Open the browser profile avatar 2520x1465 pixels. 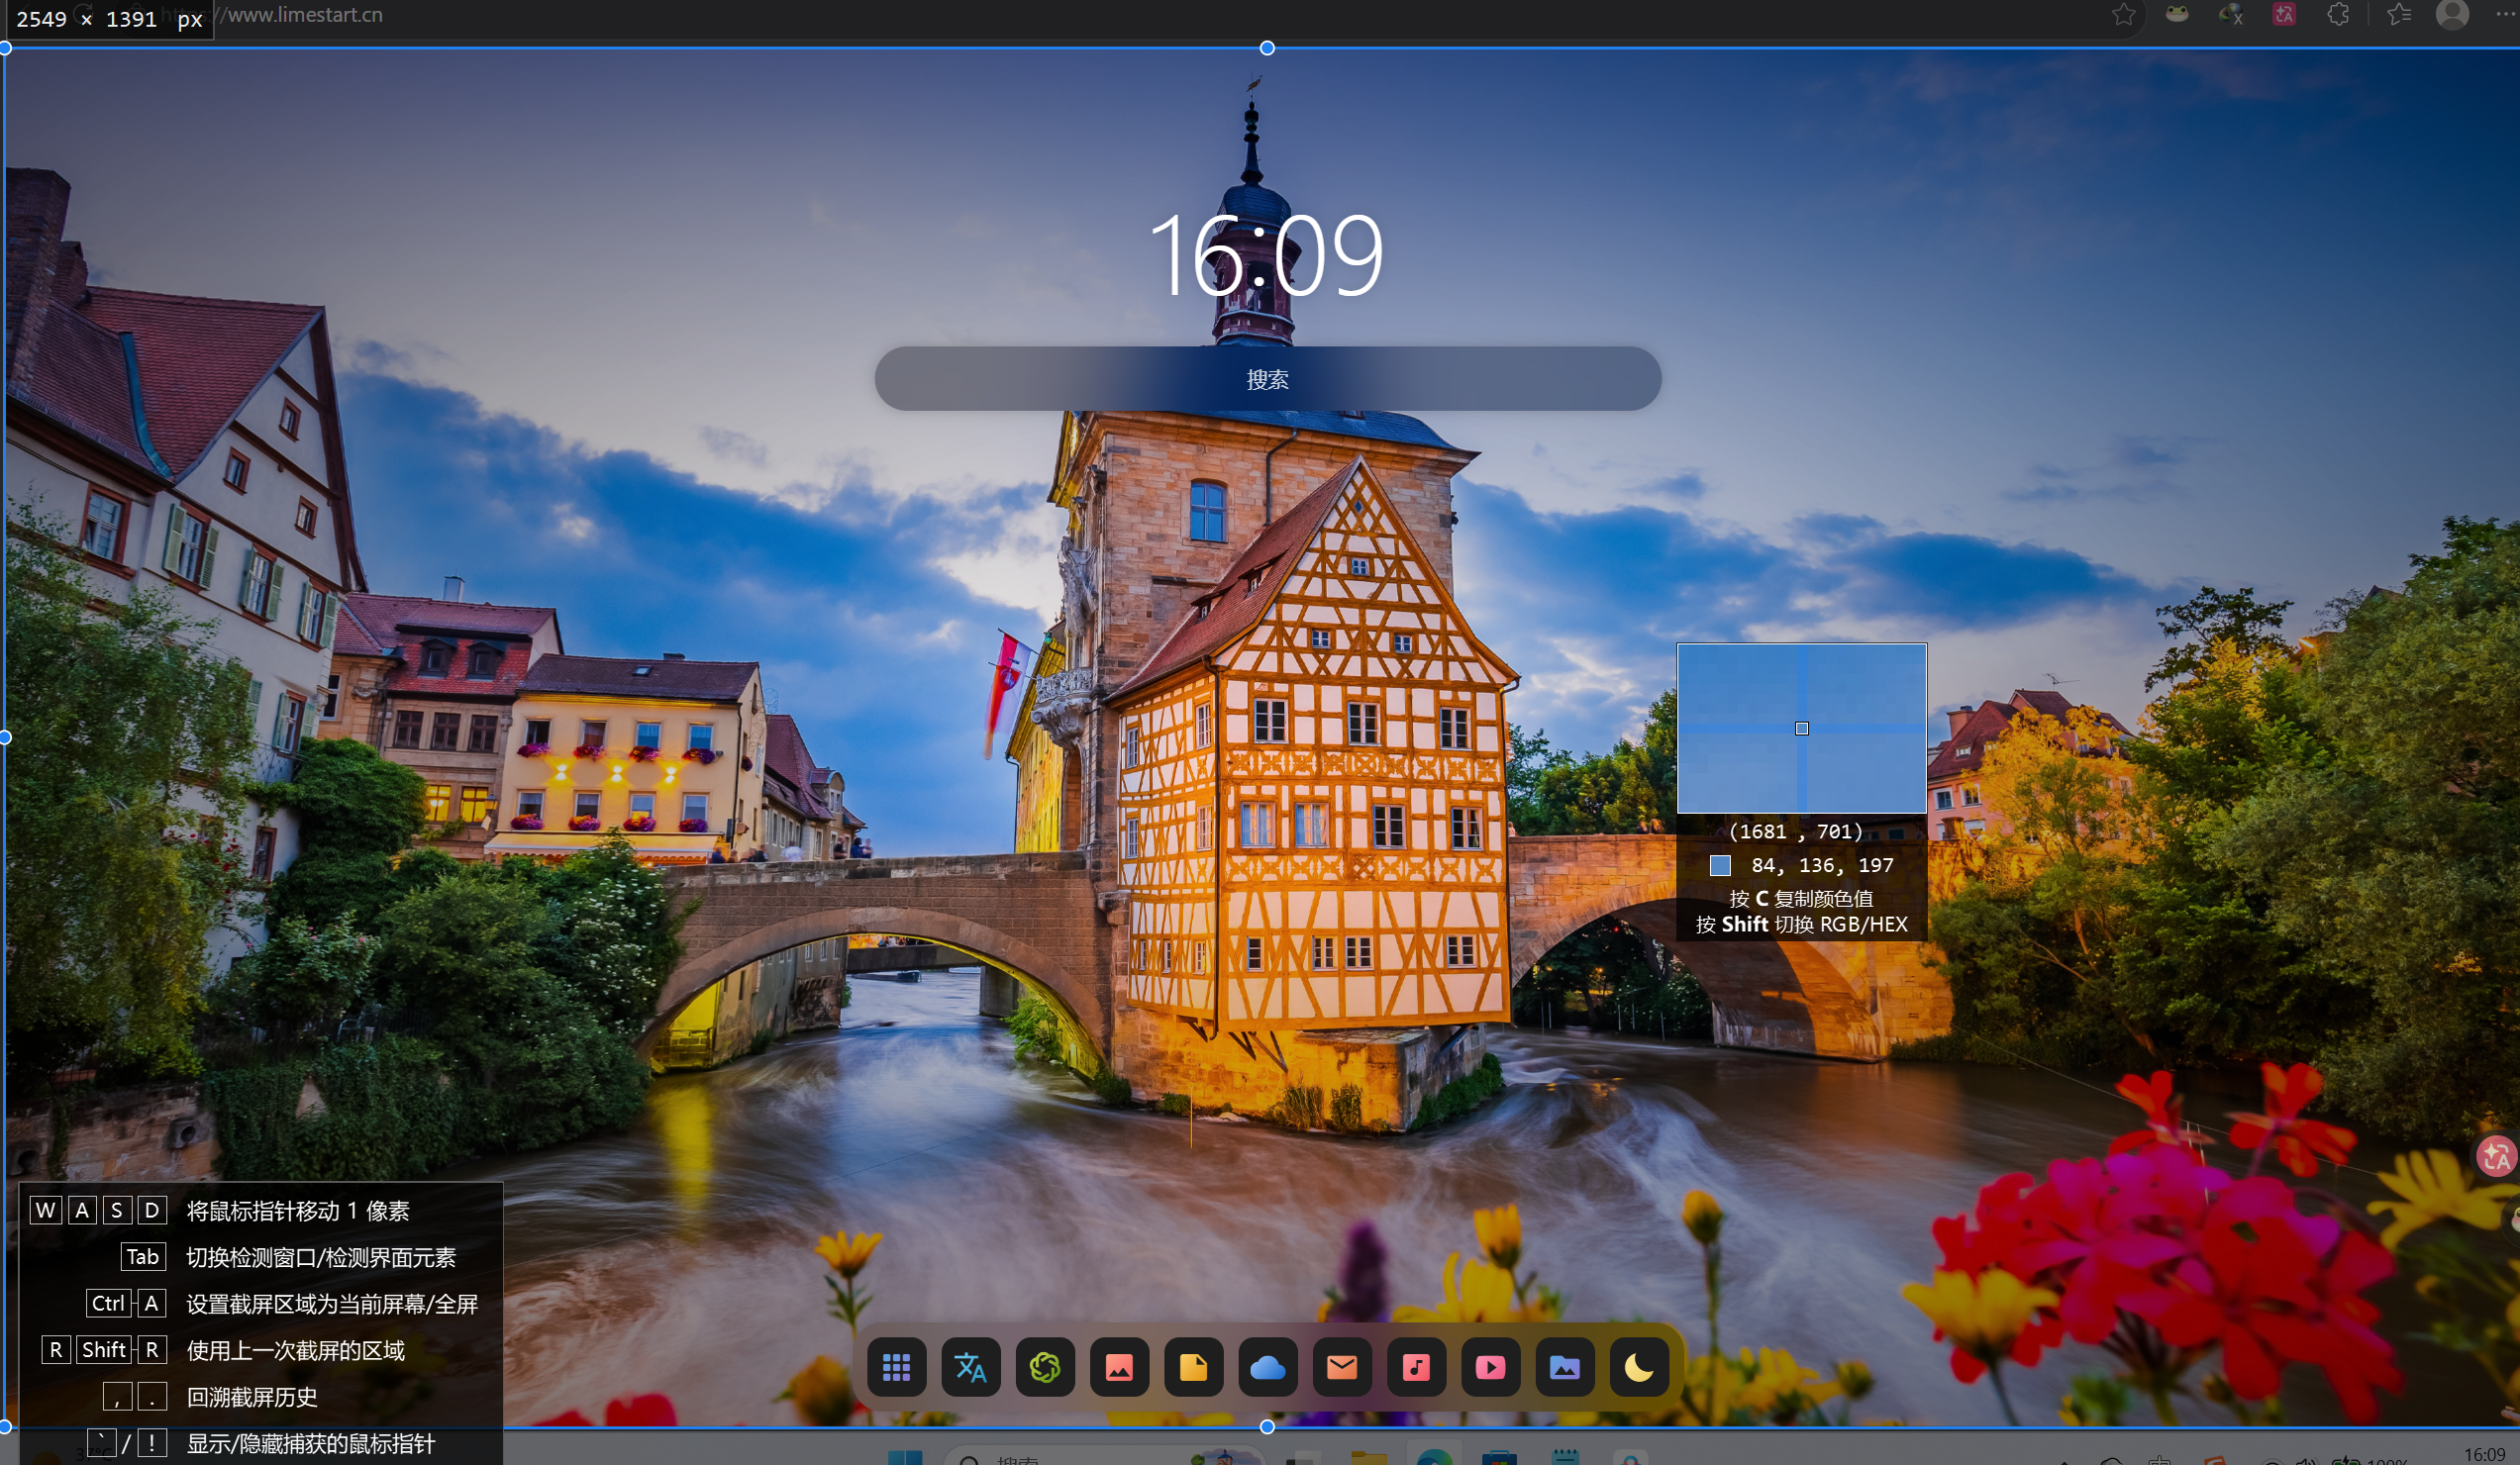click(x=2453, y=14)
